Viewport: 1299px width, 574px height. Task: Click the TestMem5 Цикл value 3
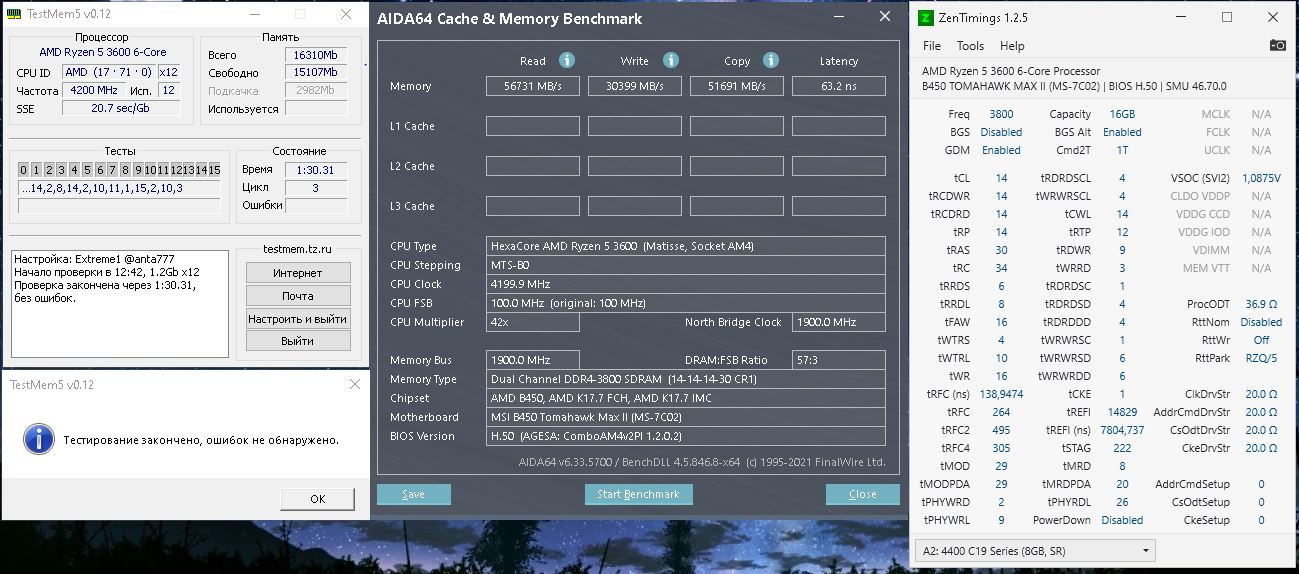(x=316, y=188)
